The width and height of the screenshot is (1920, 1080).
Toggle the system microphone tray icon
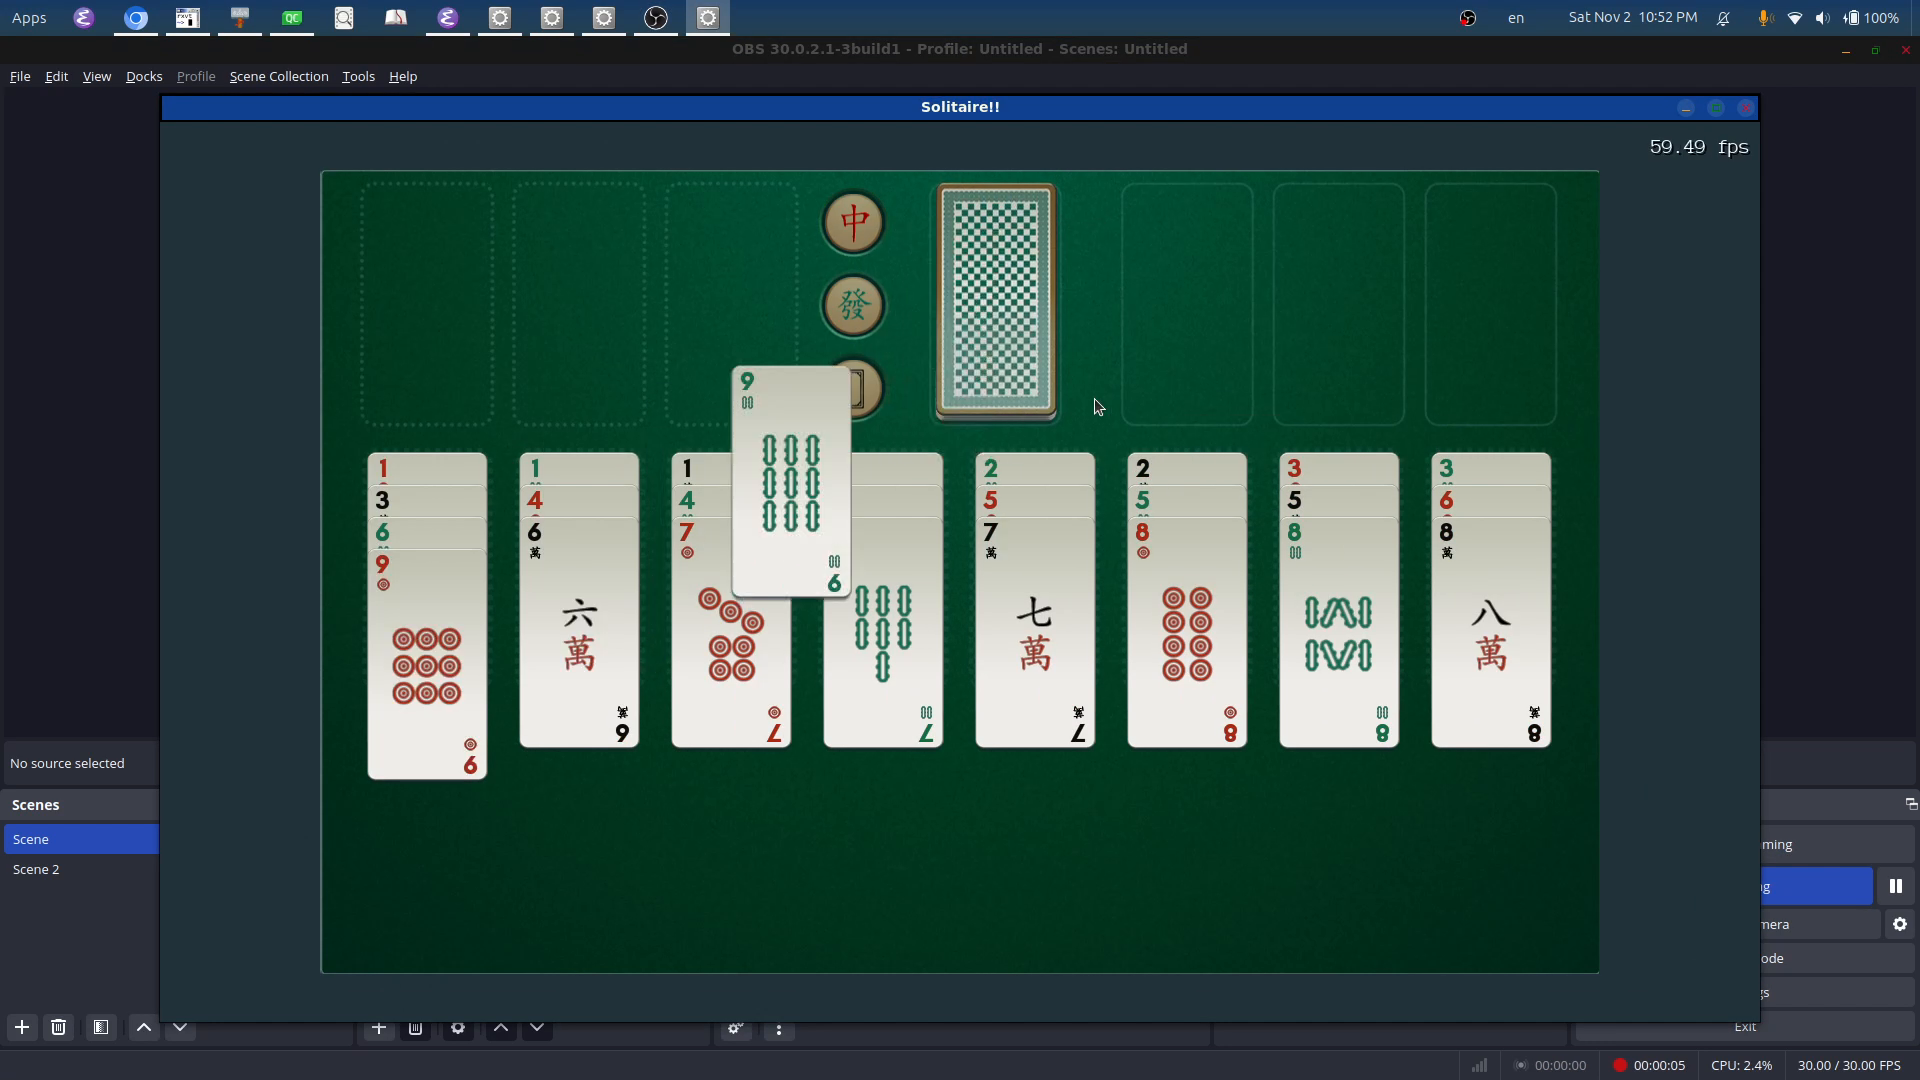(x=1765, y=18)
